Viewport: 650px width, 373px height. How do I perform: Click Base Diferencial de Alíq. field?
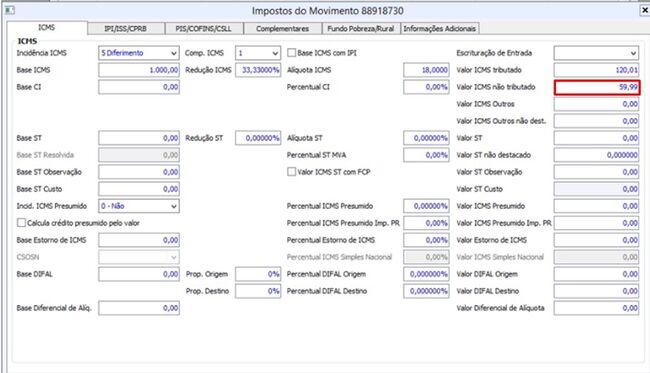(139, 308)
